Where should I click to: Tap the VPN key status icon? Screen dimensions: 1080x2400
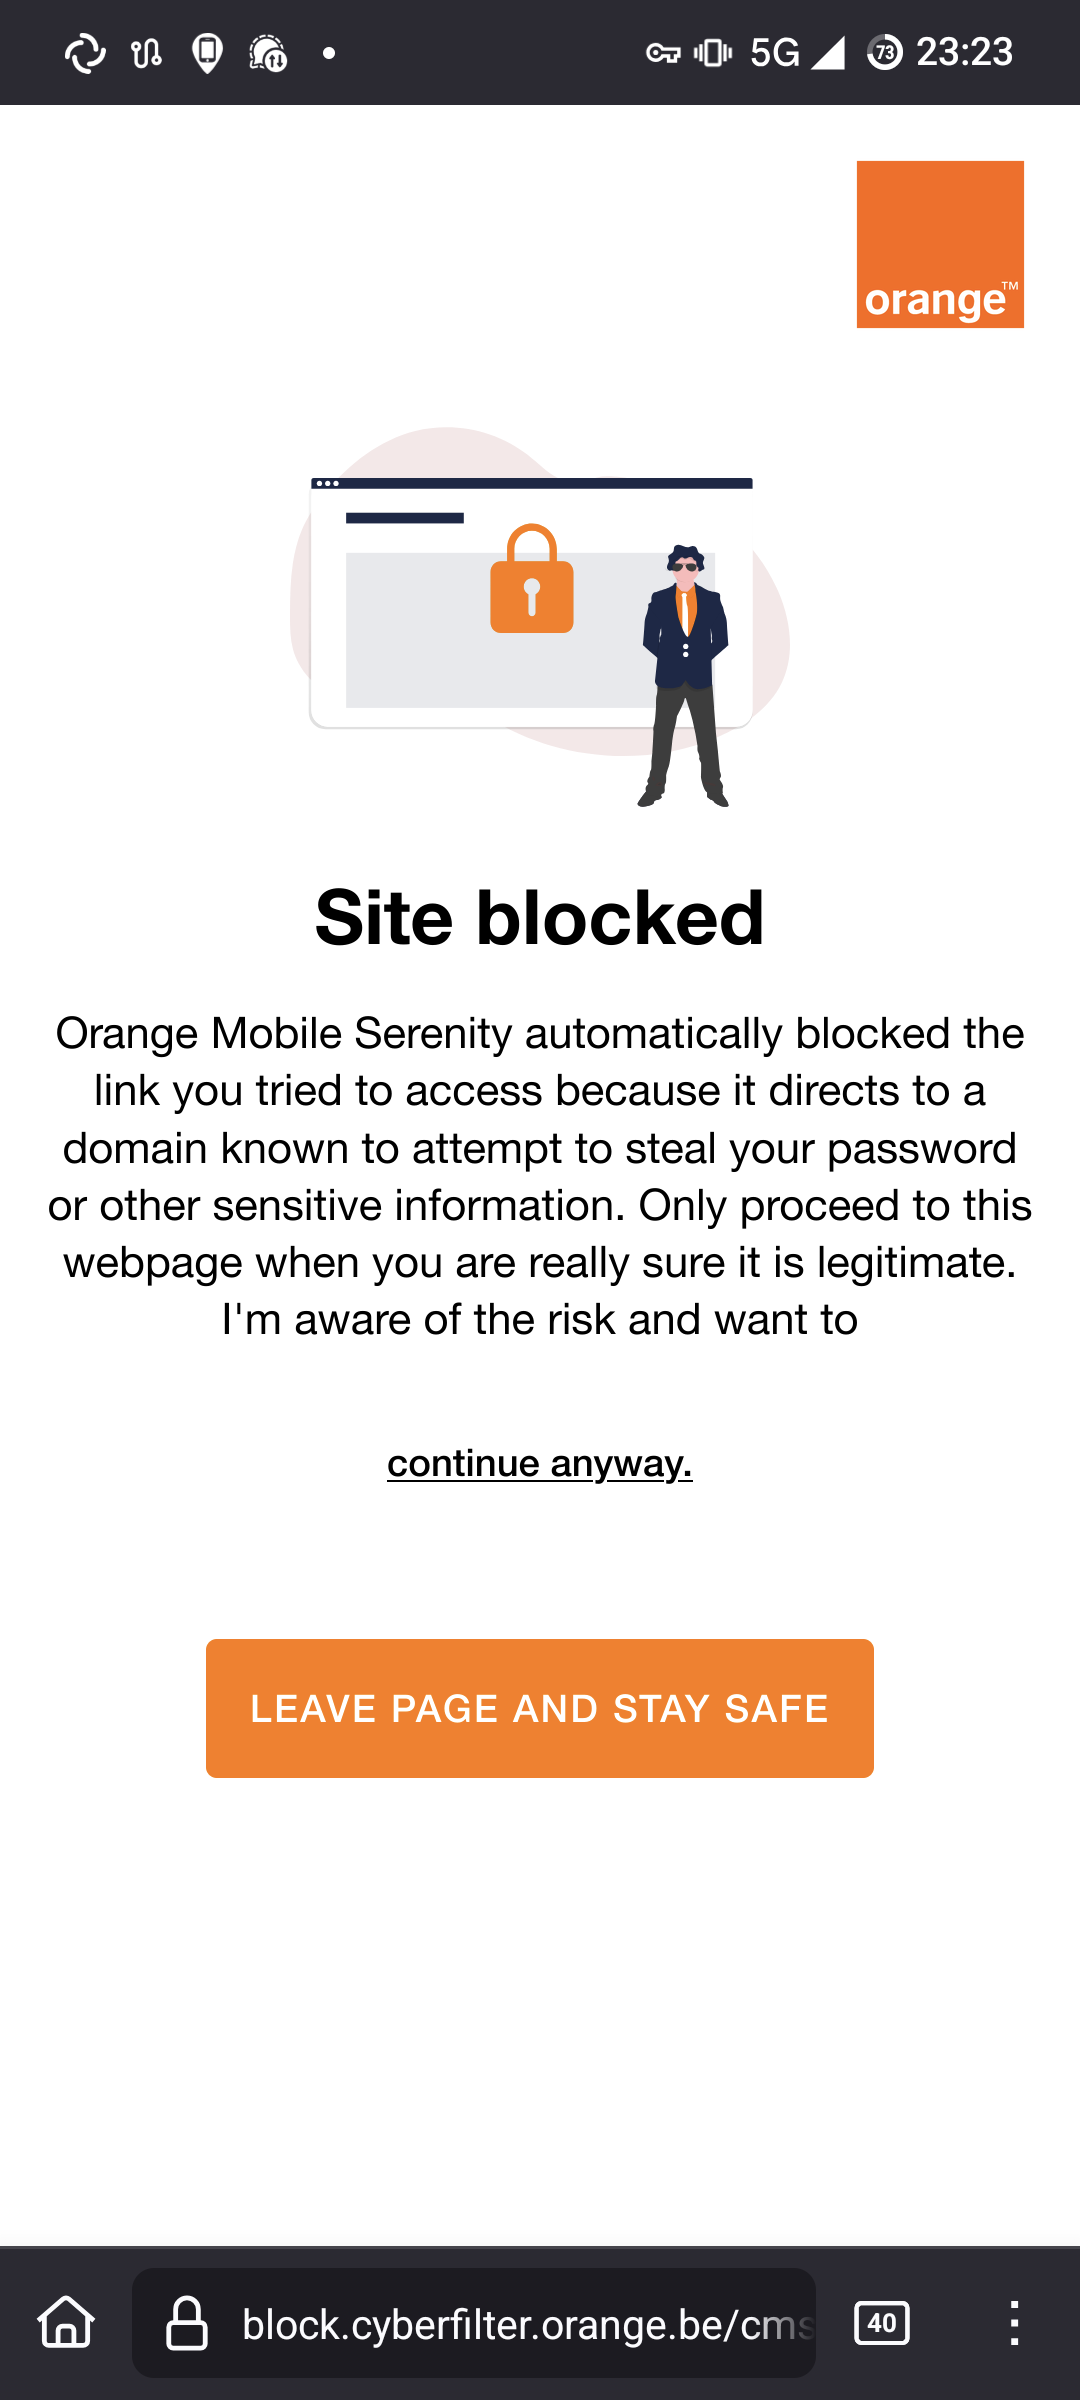[x=663, y=53]
